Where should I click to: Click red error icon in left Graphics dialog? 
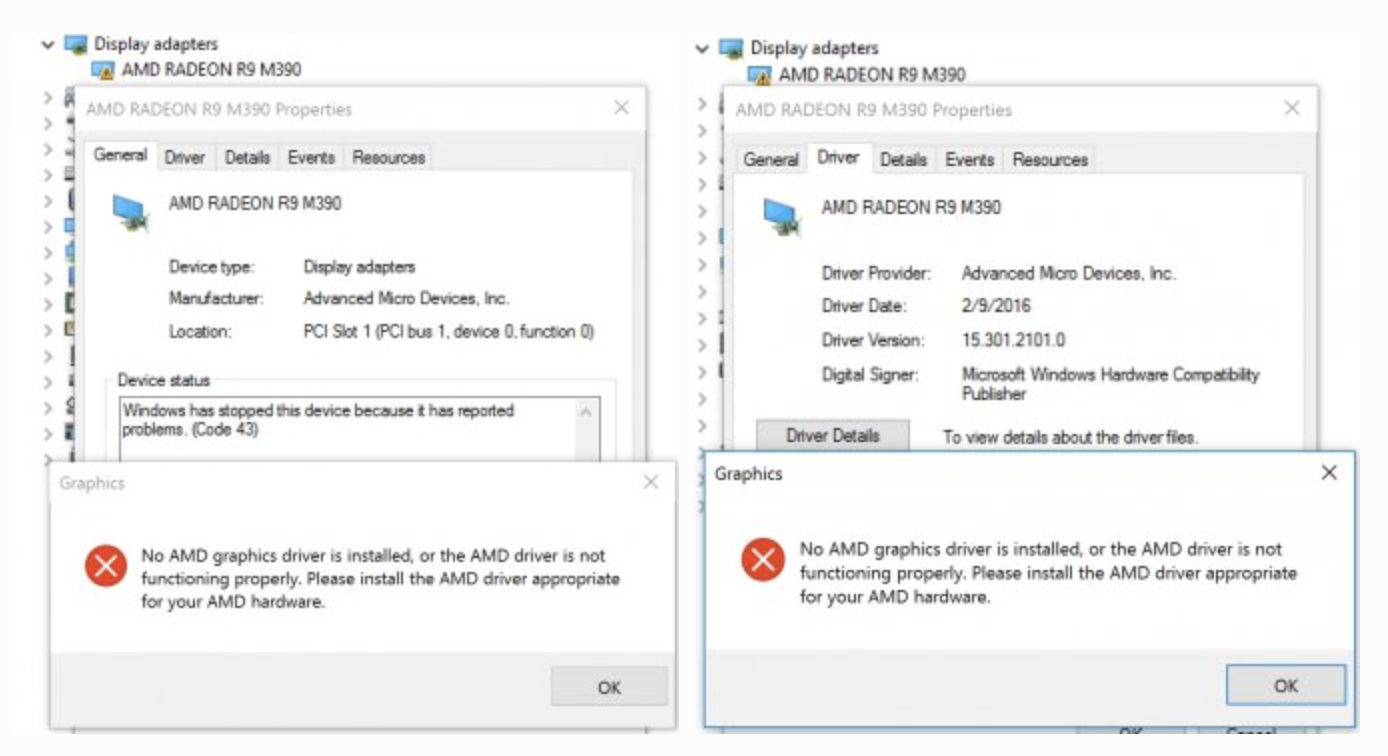tap(106, 567)
